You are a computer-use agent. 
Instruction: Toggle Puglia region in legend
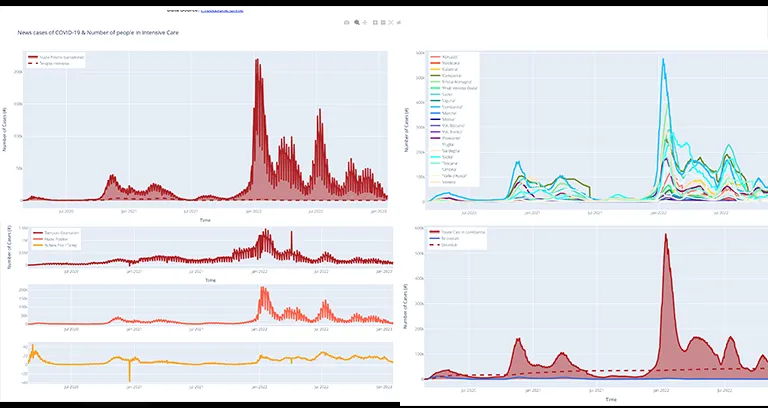point(442,145)
